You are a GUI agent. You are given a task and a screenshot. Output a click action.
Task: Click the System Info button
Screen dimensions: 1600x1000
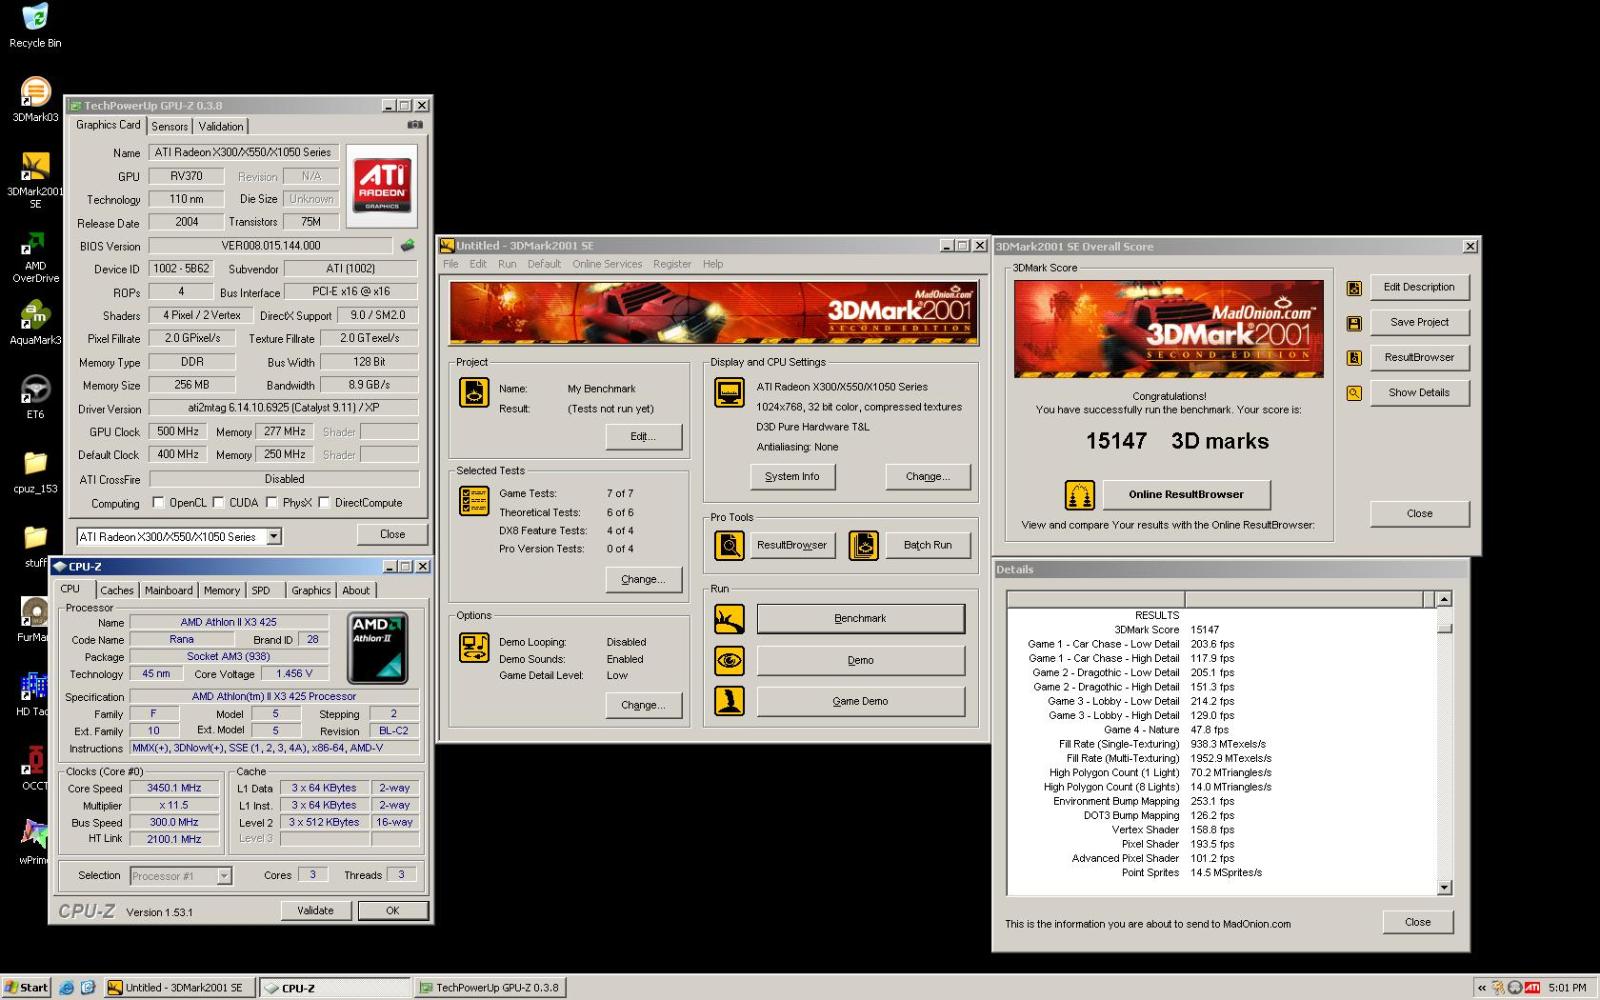click(792, 477)
